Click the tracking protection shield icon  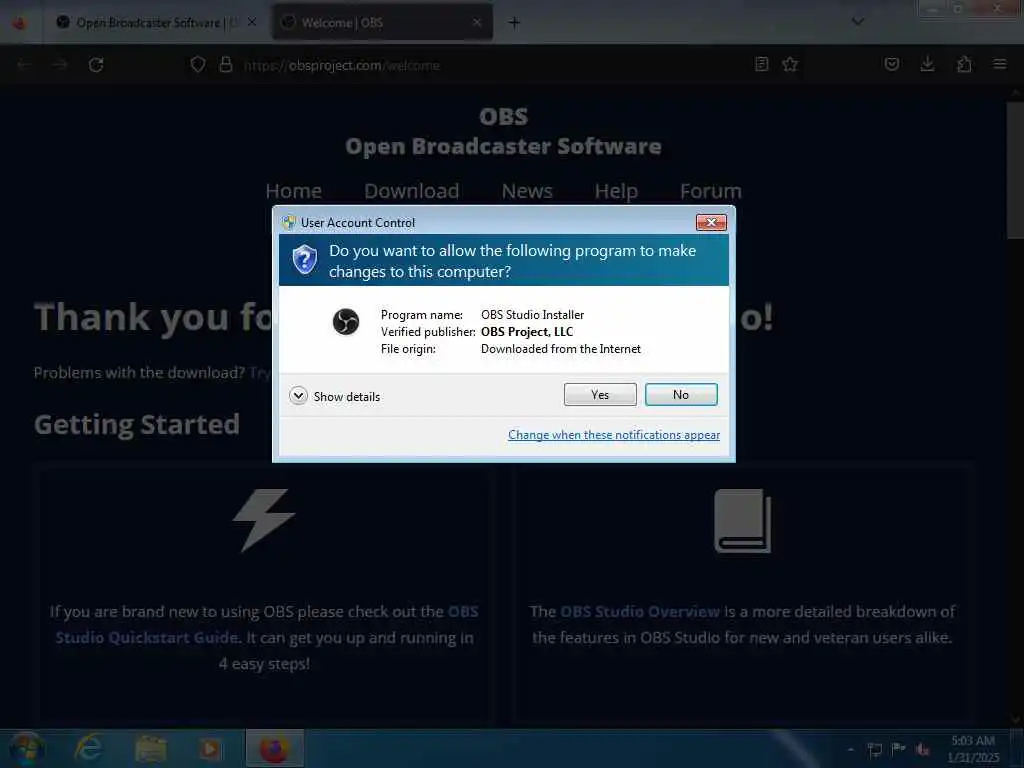[x=197, y=65]
